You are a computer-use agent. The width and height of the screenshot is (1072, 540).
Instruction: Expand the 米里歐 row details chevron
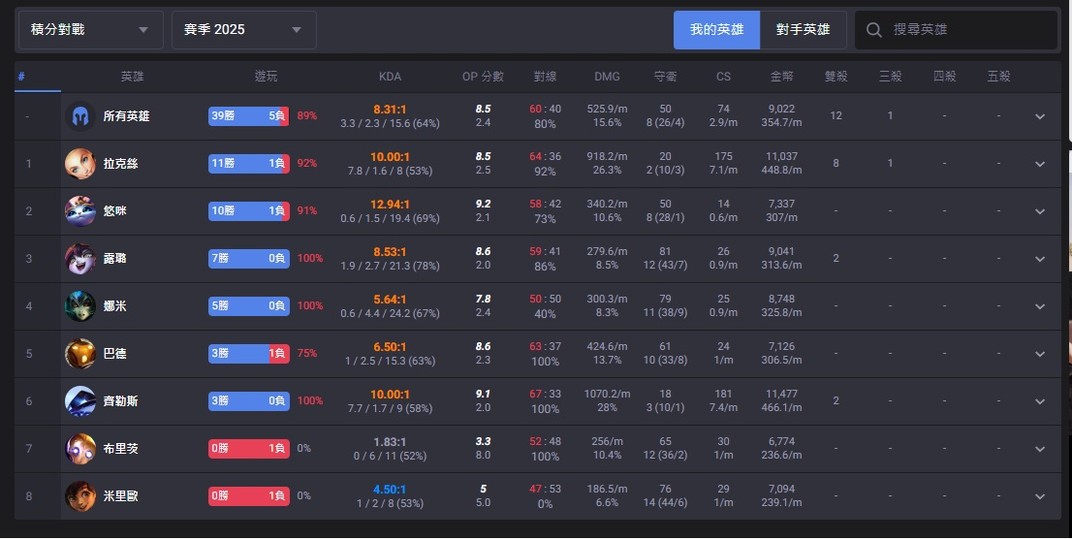pyautogui.click(x=1040, y=497)
